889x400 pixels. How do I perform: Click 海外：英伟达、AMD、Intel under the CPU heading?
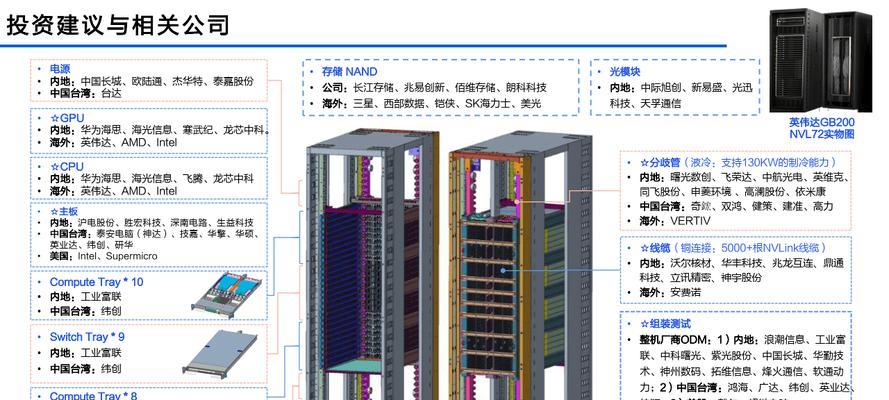click(113, 191)
